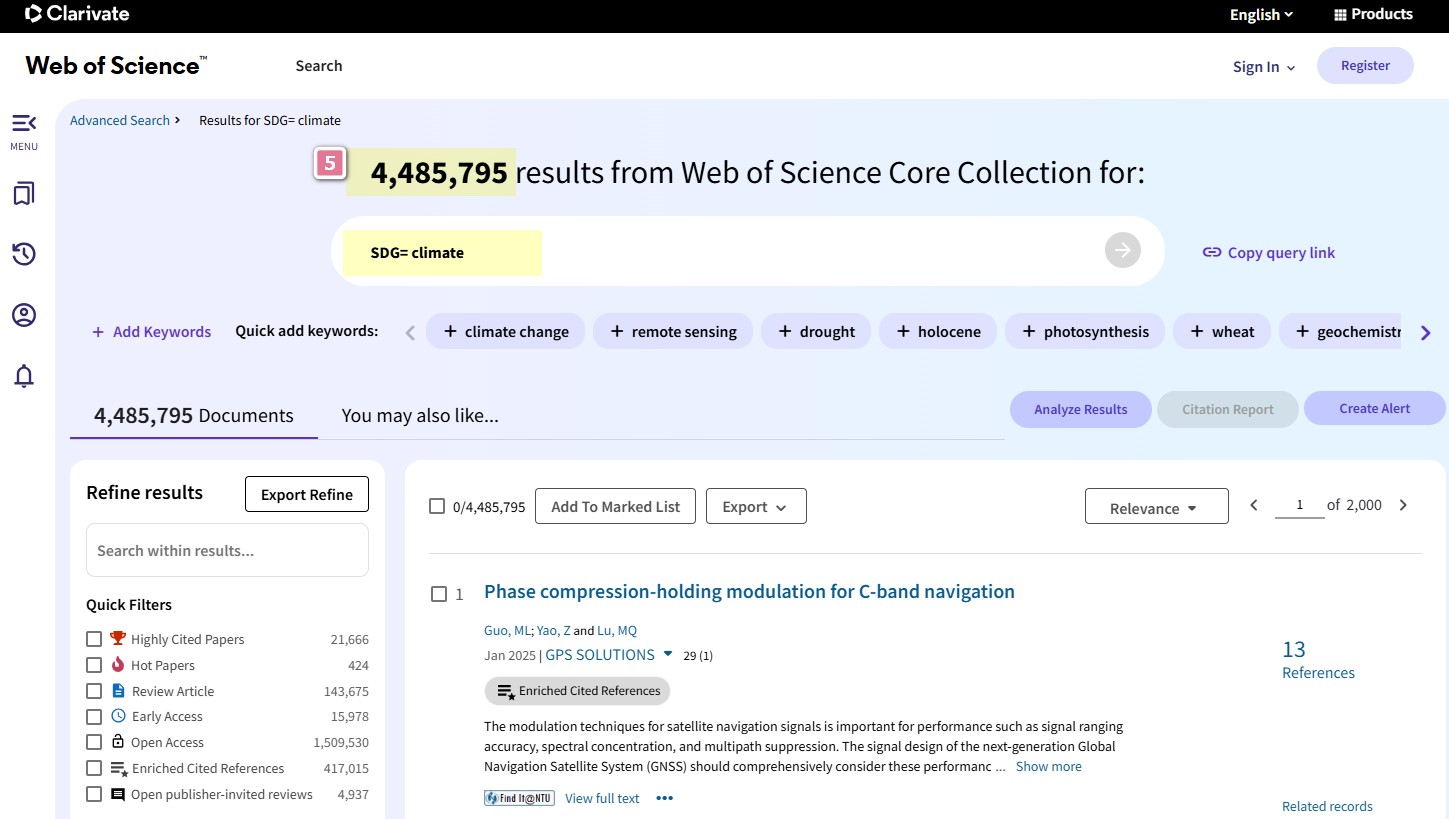Open profile icon in left sidebar
Viewport: 1449px width, 819px height.
(x=24, y=315)
